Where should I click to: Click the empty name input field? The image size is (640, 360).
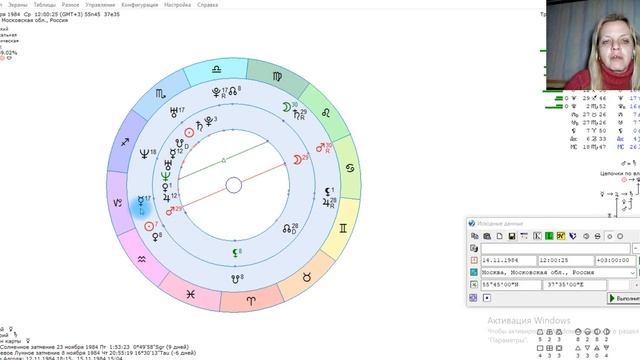[555, 248]
